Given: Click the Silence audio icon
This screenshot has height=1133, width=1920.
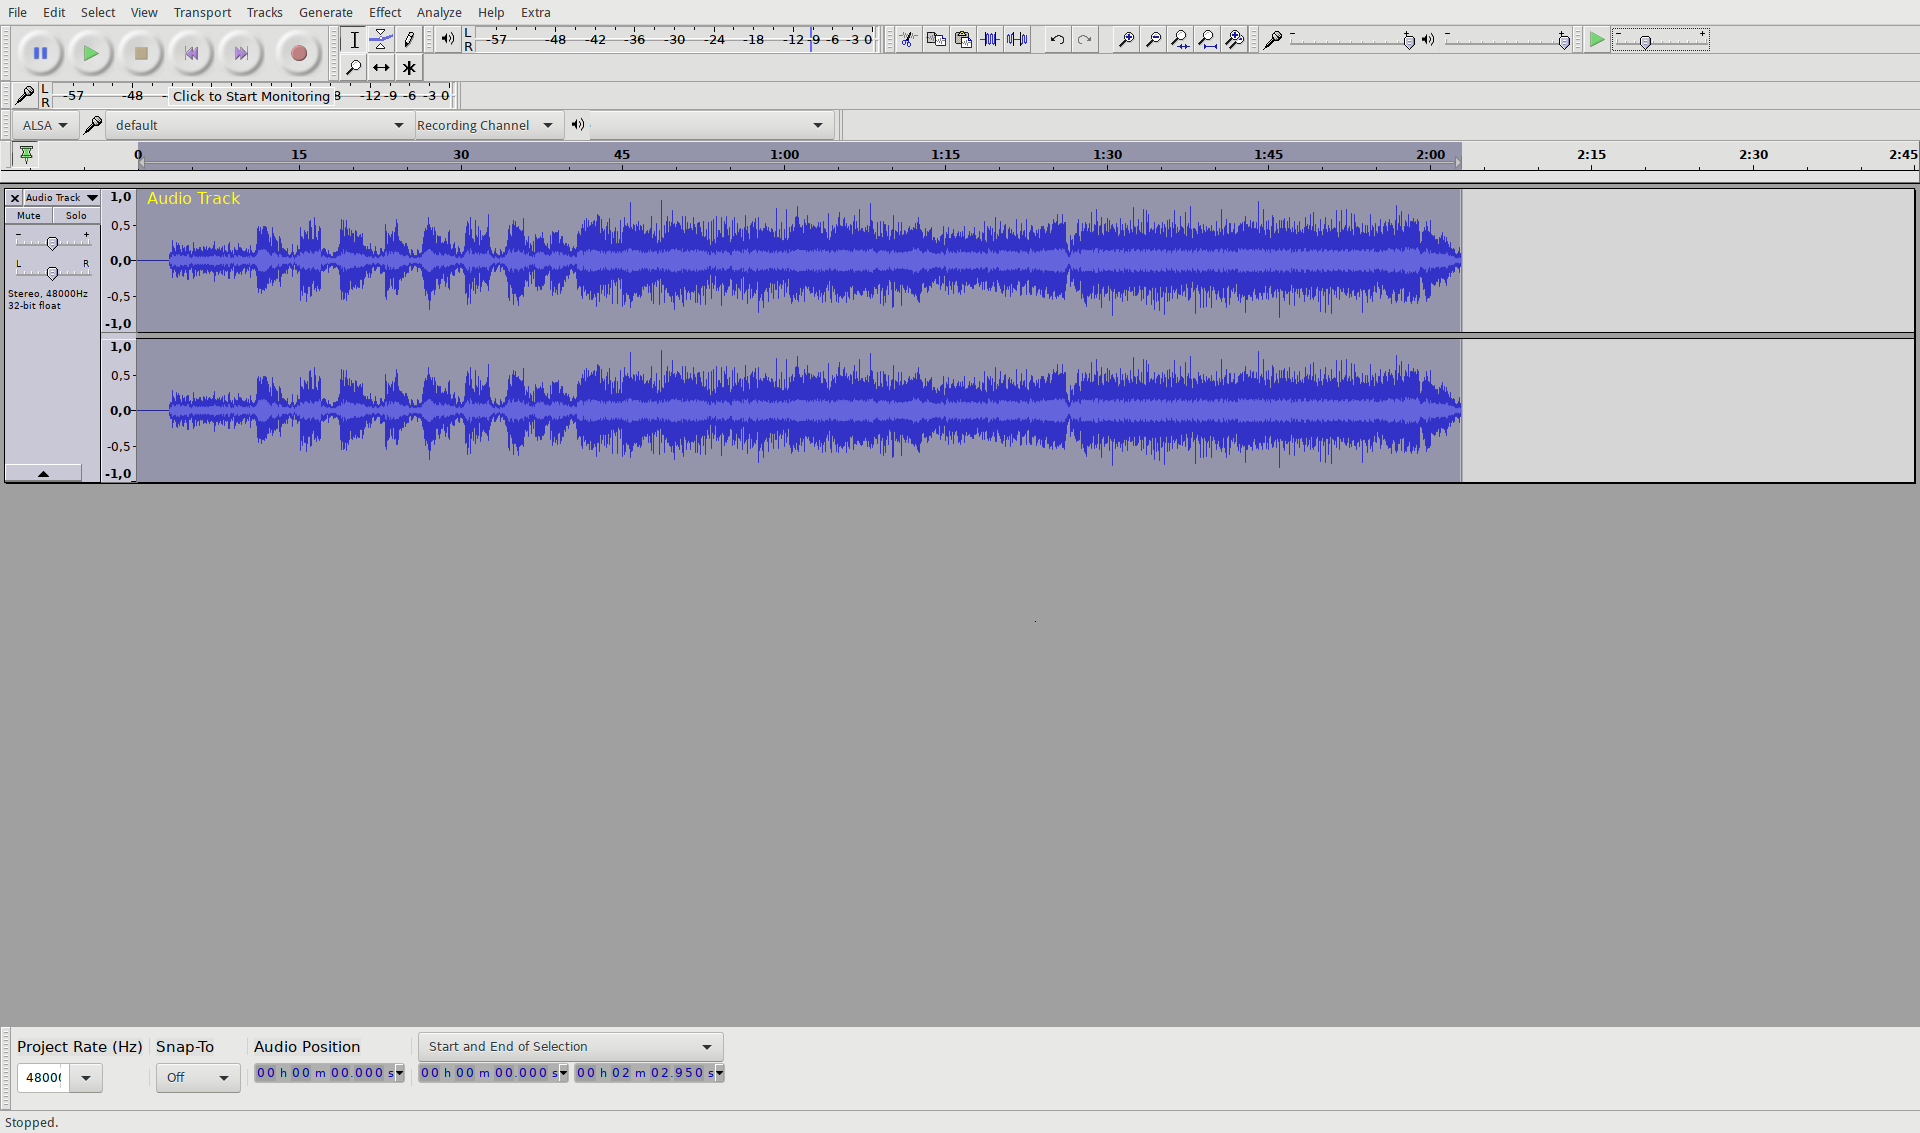Looking at the screenshot, I should click(1017, 39).
